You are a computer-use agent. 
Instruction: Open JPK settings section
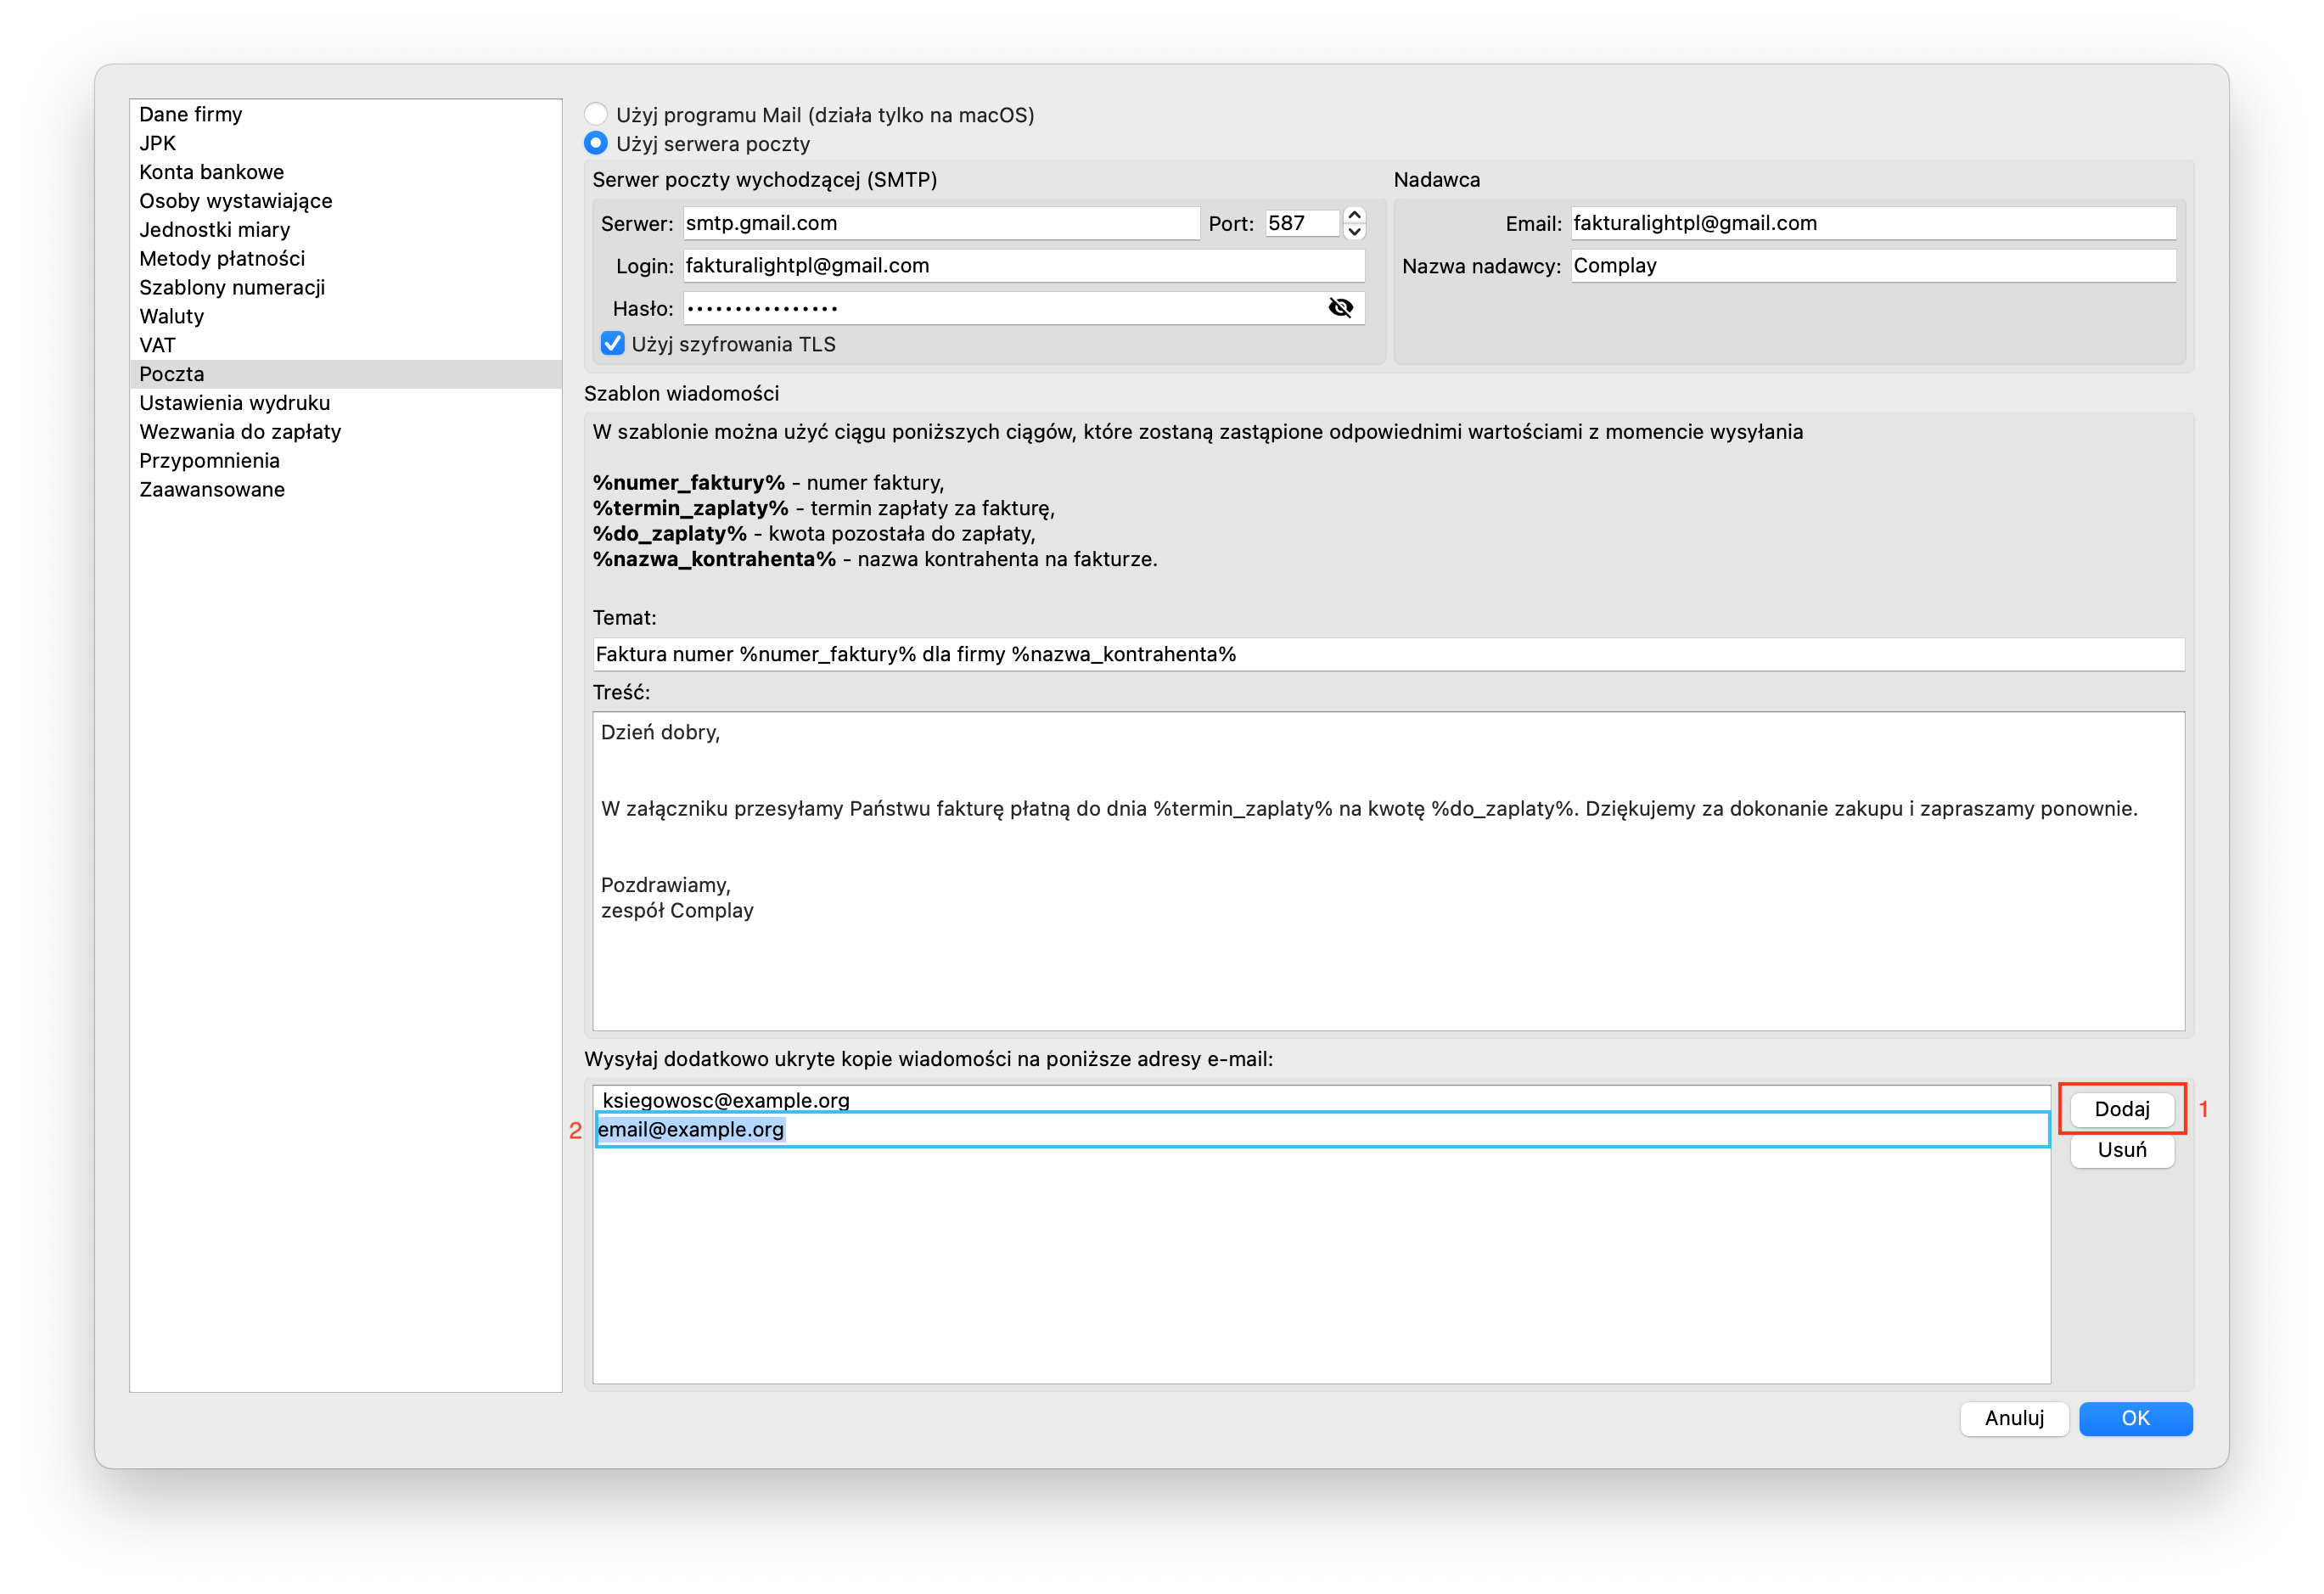345,143
